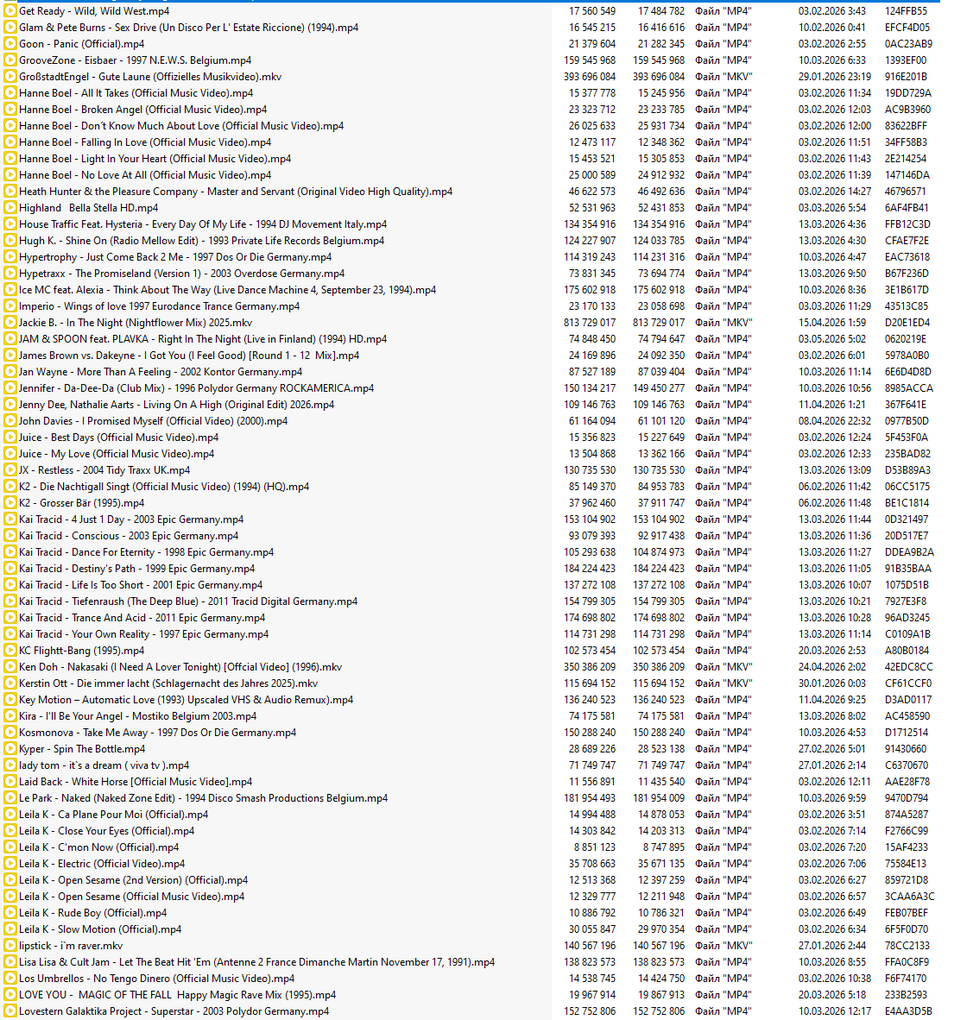Select Hanne Boel - All It Takes file name
Viewport: 954px width, 1020px height.
tap(136, 93)
